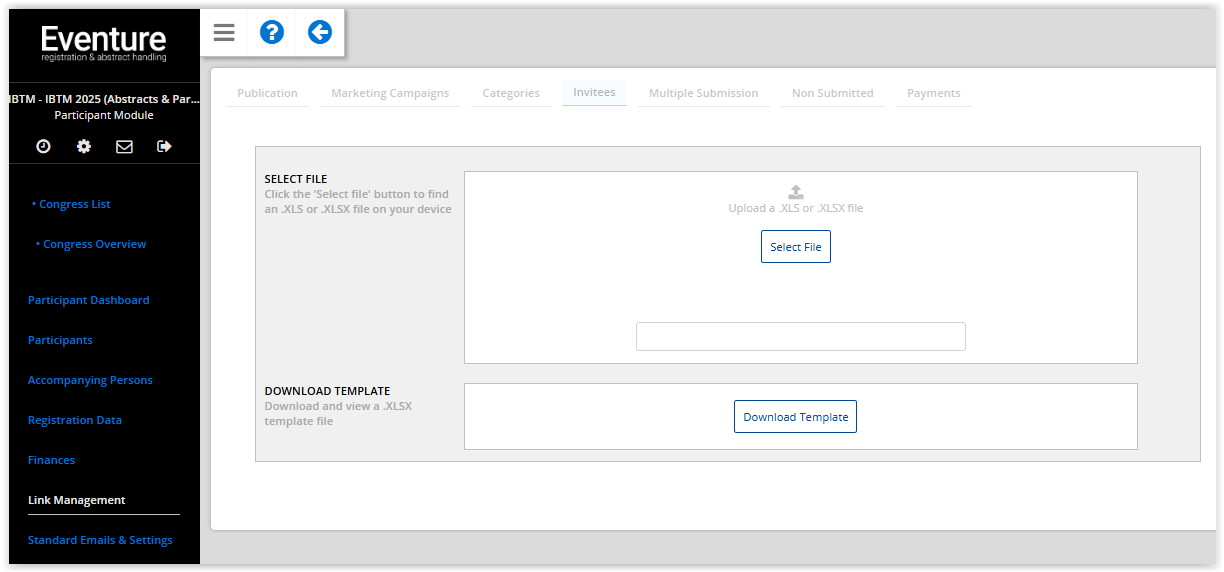Click the upload icon above file text

tap(796, 192)
